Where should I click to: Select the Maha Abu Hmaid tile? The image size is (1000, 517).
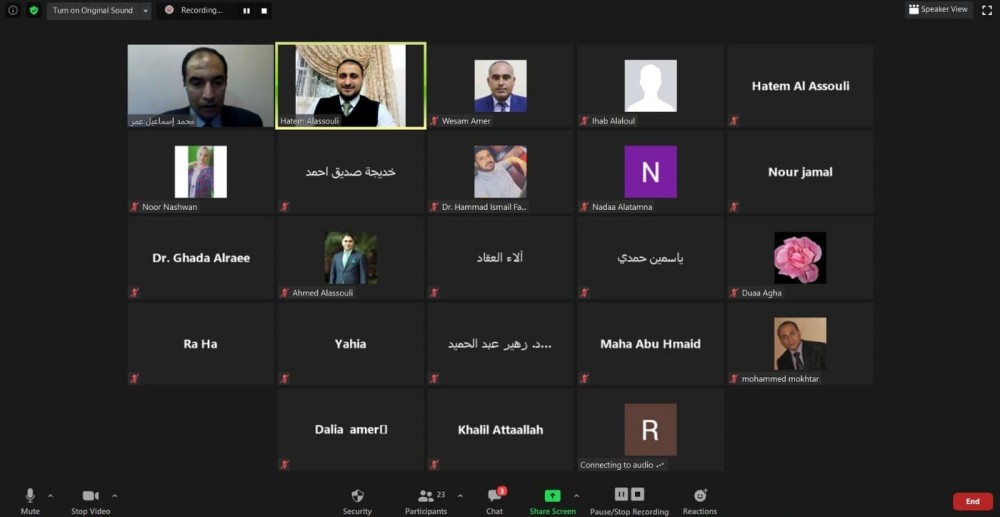click(651, 344)
